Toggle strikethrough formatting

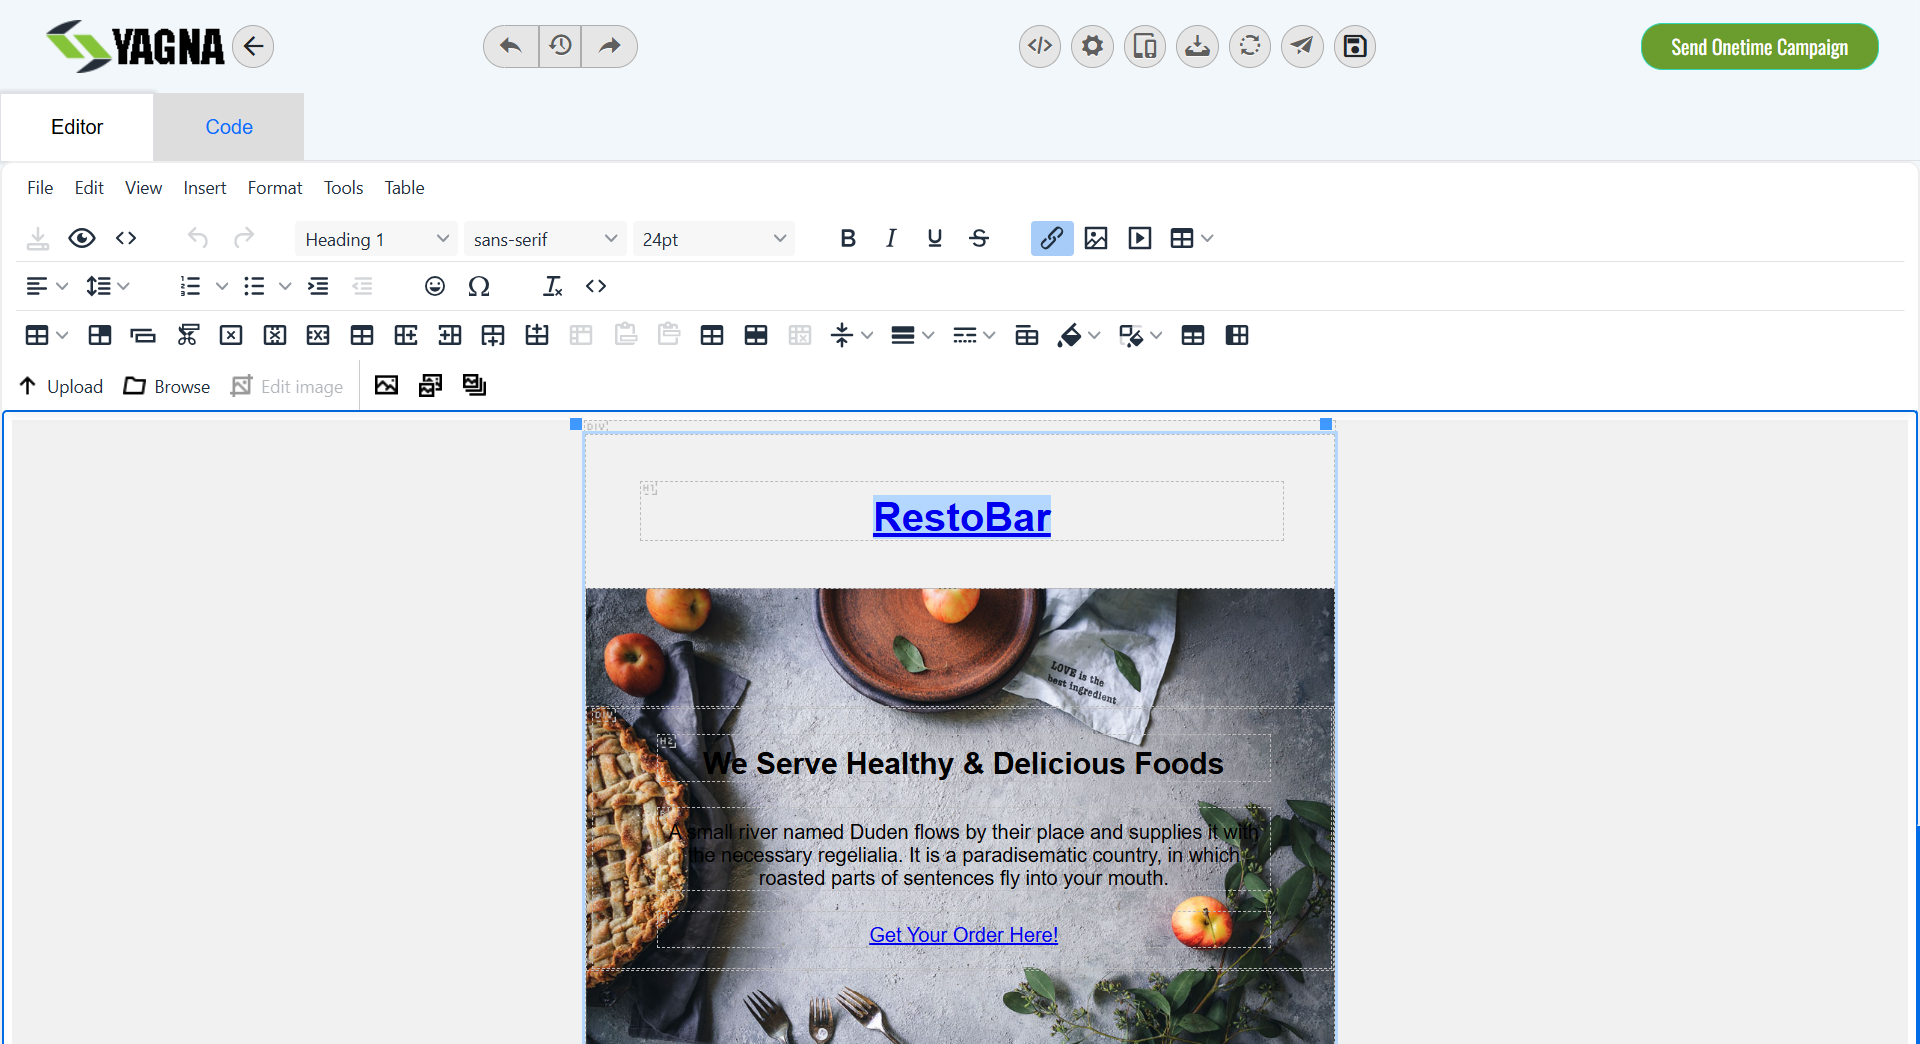tap(979, 238)
